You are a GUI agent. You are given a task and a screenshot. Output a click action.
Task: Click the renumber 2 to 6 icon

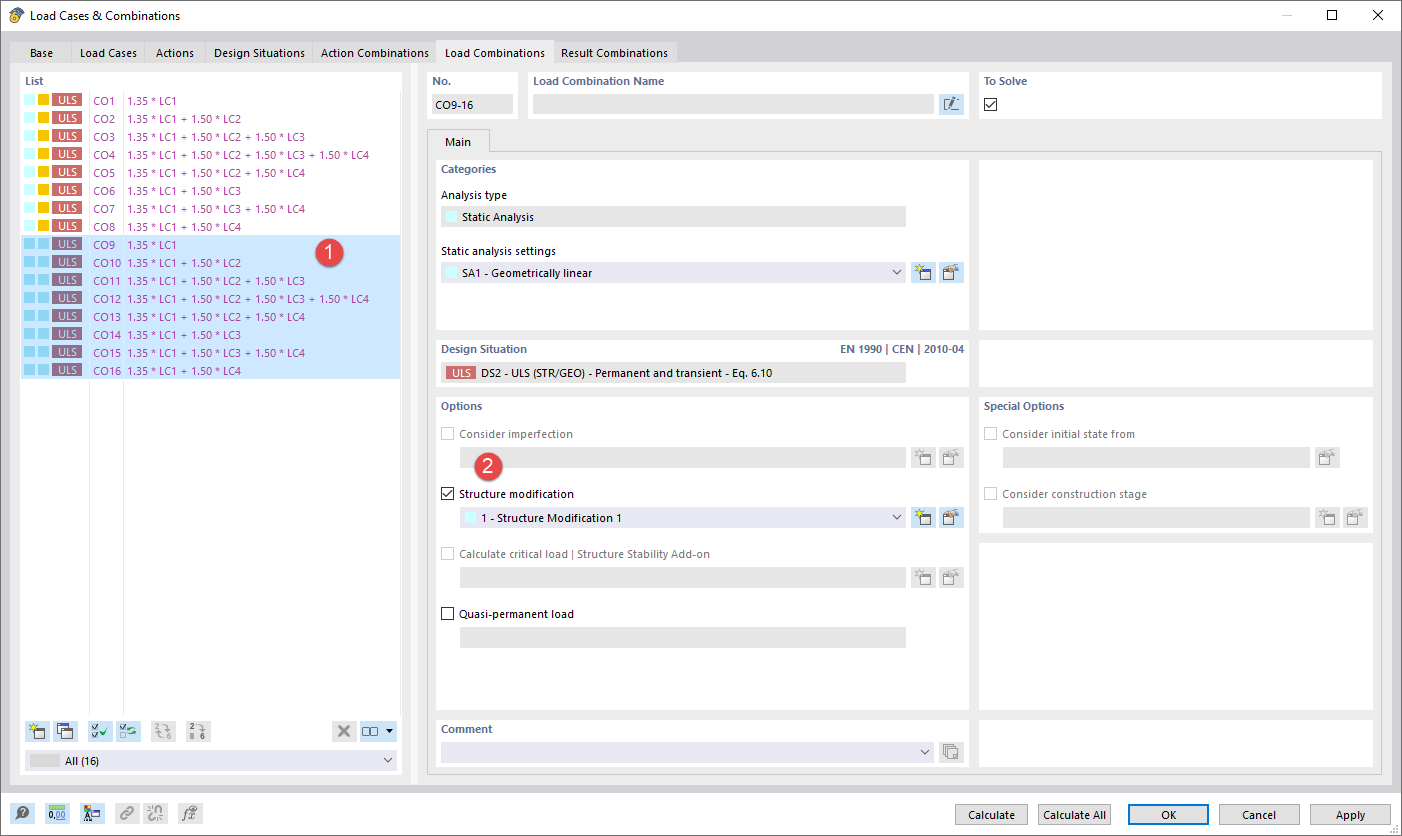pos(198,731)
